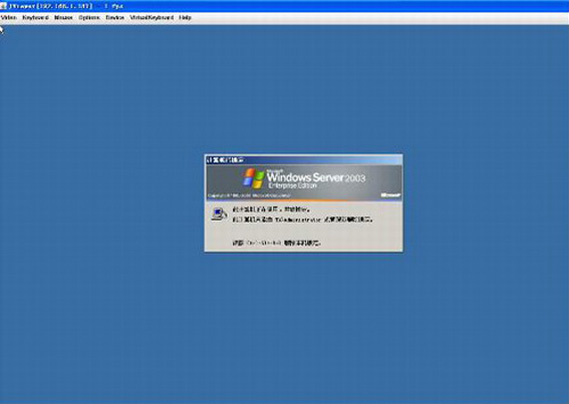Click the Ctrl-Alt-Del unlock instruction line

click(x=277, y=243)
